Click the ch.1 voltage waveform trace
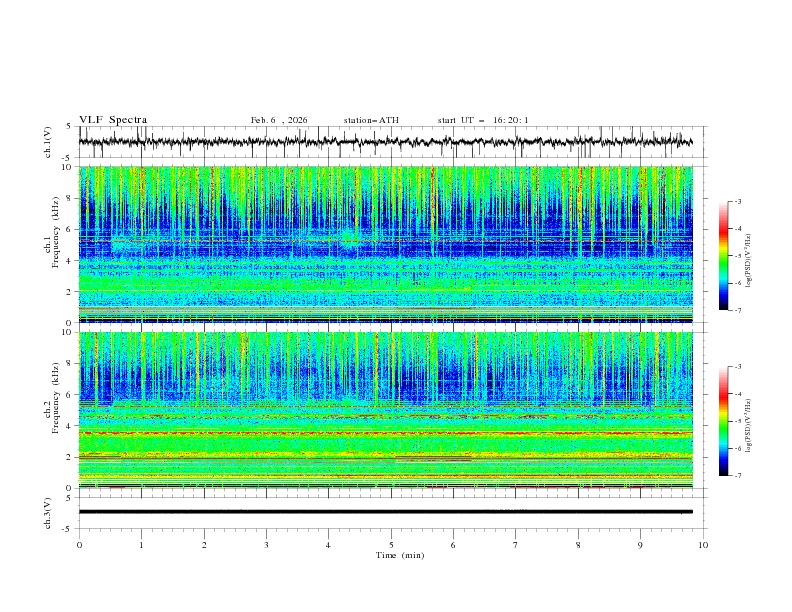 pyautogui.click(x=385, y=142)
